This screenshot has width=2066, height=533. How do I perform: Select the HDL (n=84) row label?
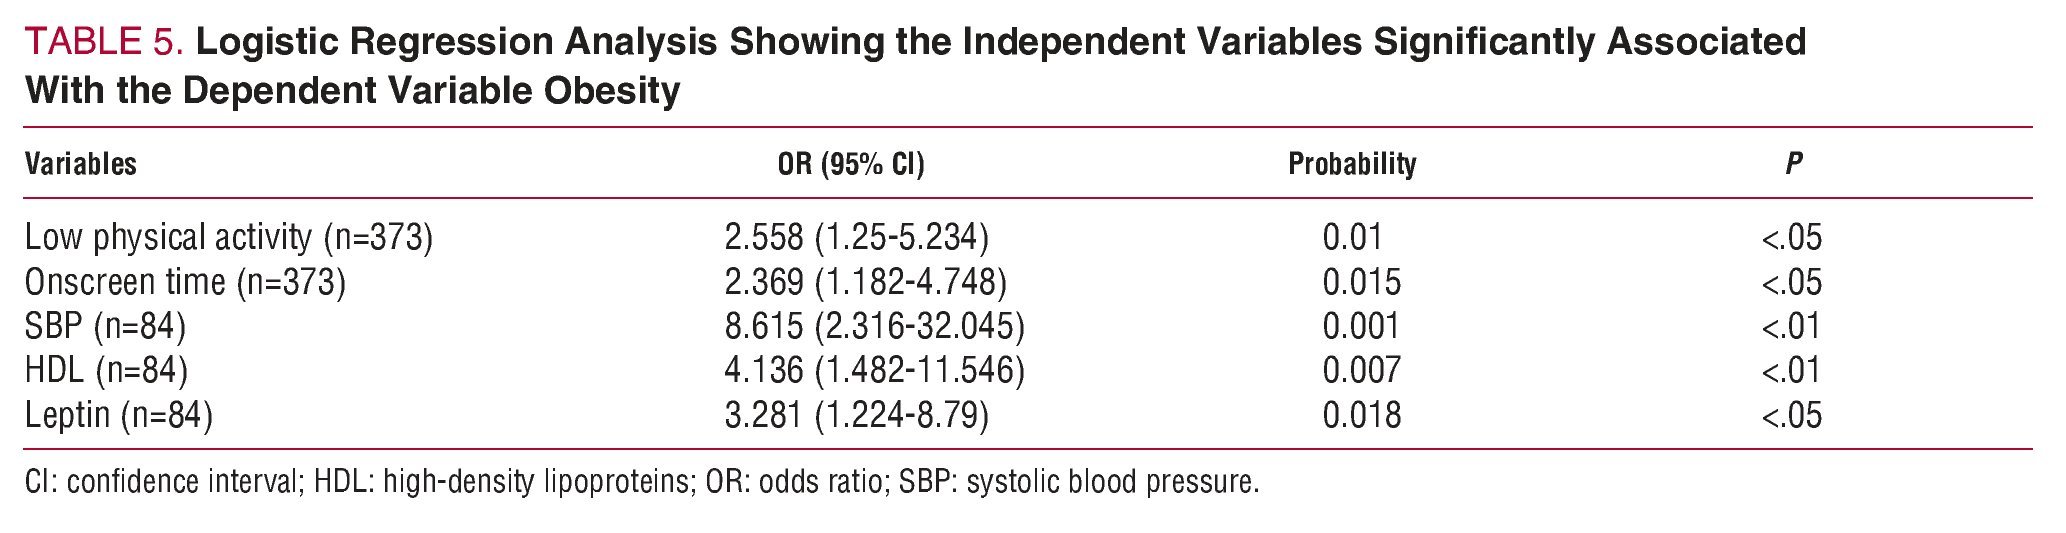(106, 371)
